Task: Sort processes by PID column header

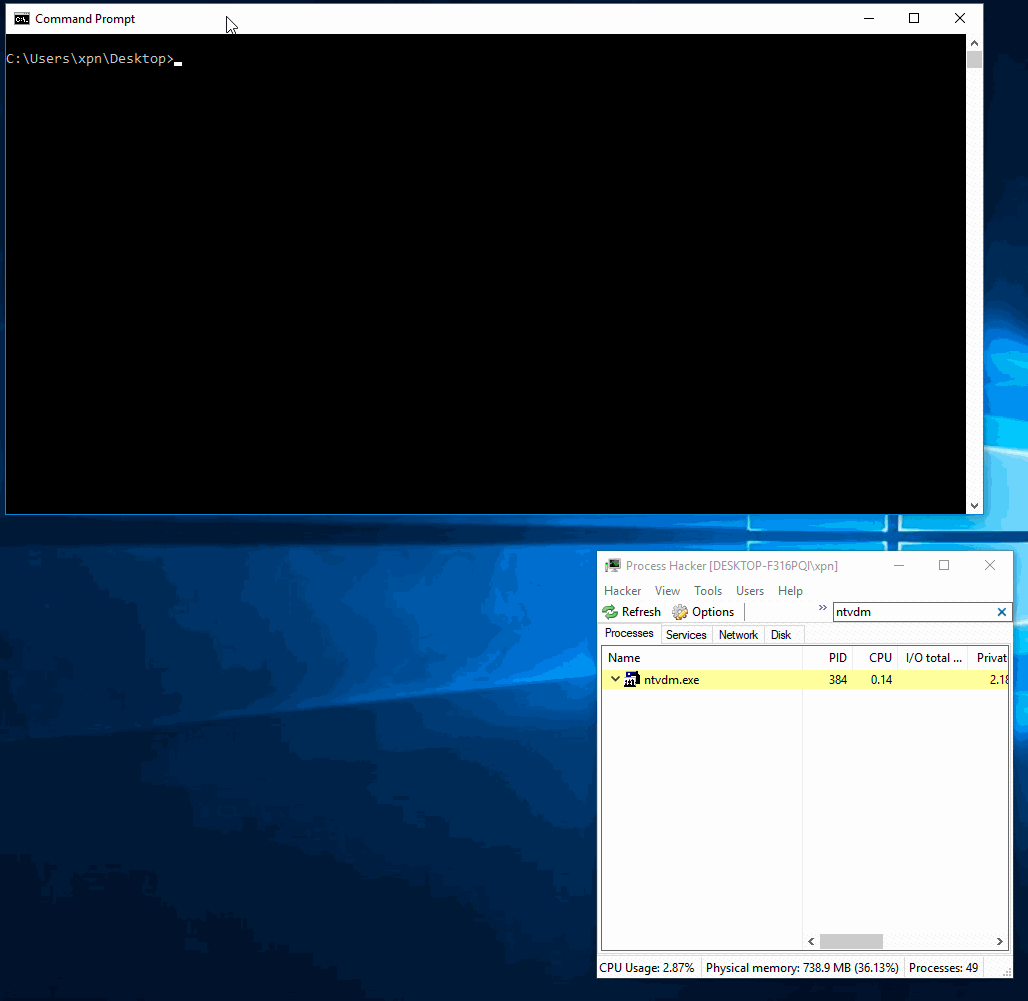Action: (x=837, y=658)
